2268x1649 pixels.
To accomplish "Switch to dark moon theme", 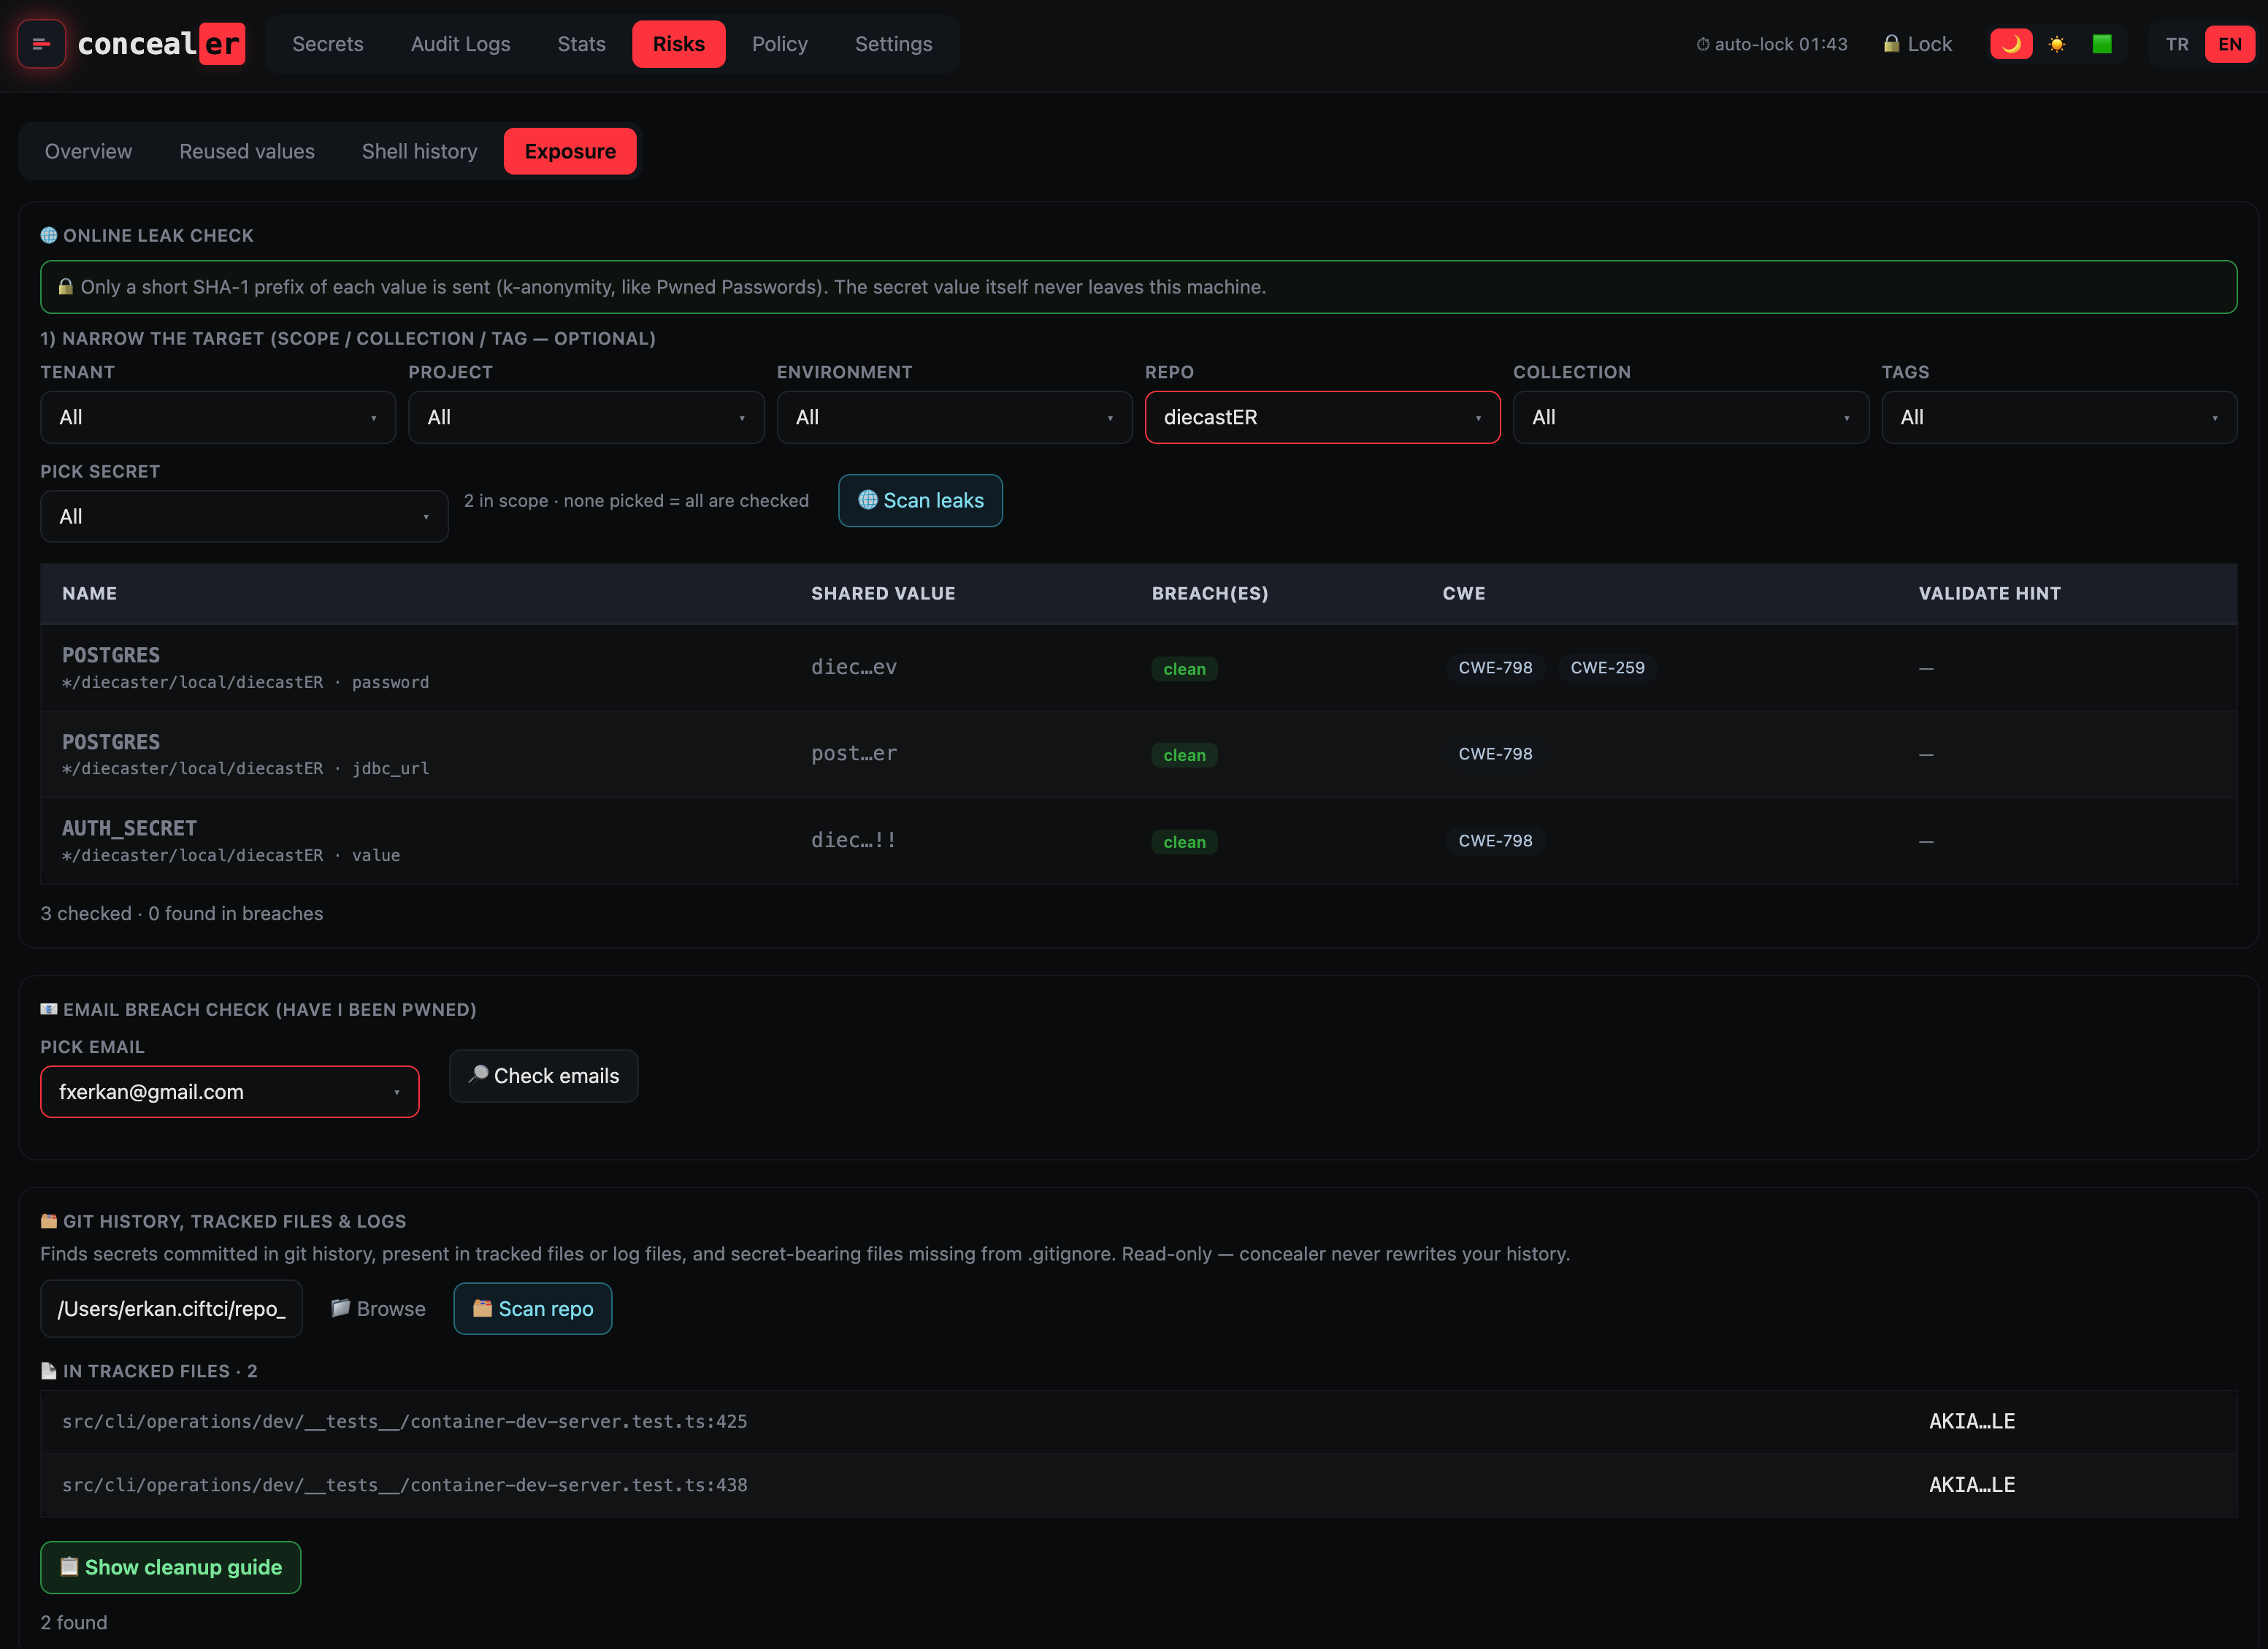I will 2011,44.
